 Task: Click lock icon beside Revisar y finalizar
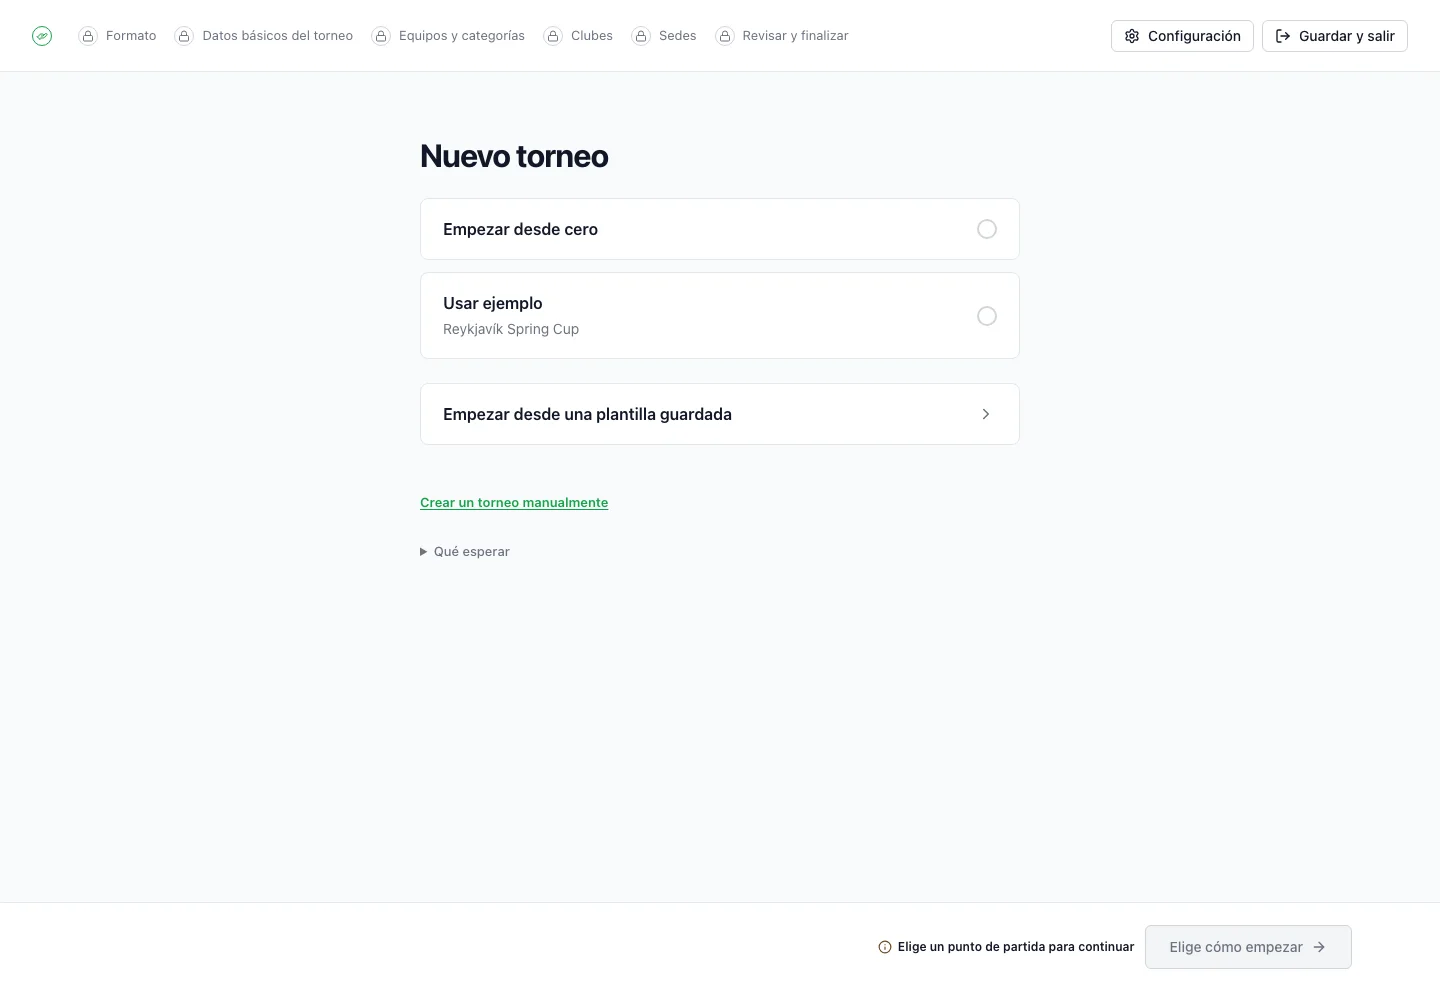(x=724, y=36)
